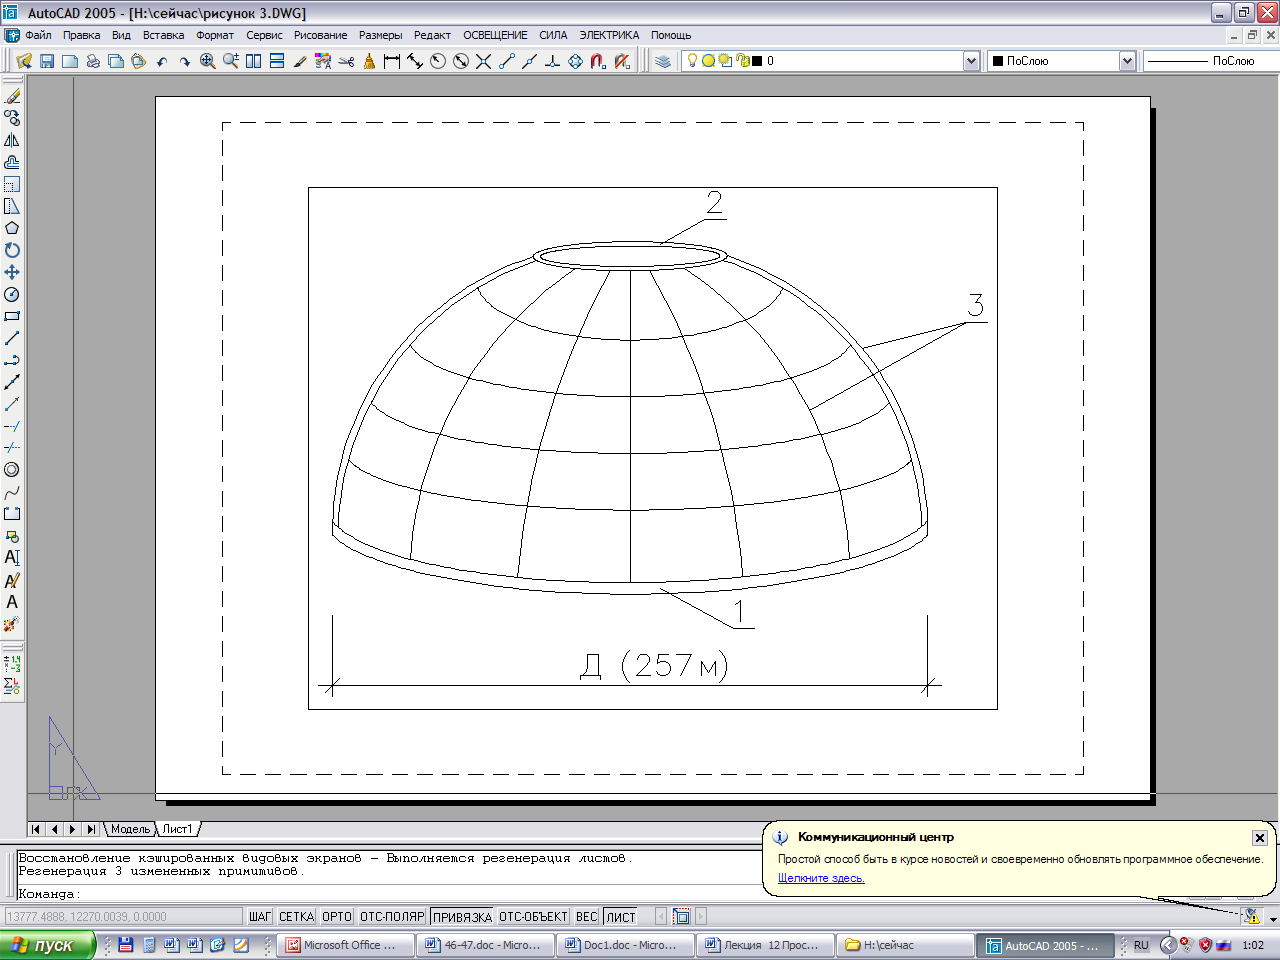Open the ПоСлою color dropdown
Image resolution: width=1280 pixels, height=960 pixels.
coord(1127,61)
